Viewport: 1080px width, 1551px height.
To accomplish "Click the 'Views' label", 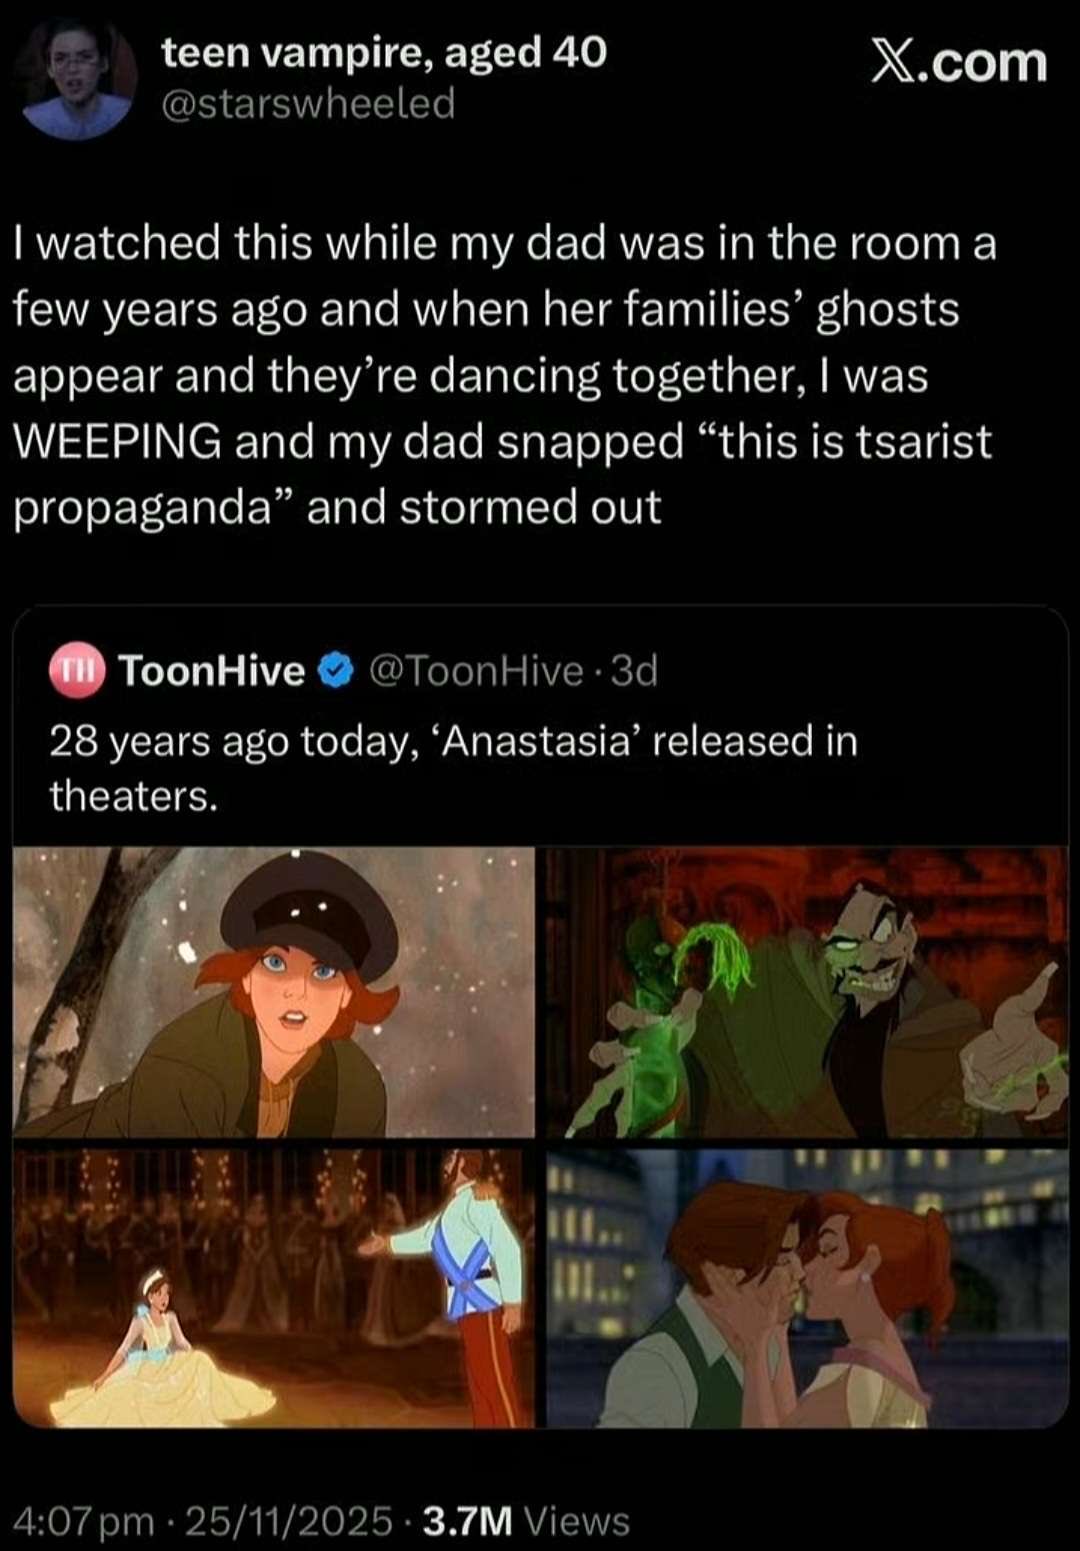I will [577, 1521].
